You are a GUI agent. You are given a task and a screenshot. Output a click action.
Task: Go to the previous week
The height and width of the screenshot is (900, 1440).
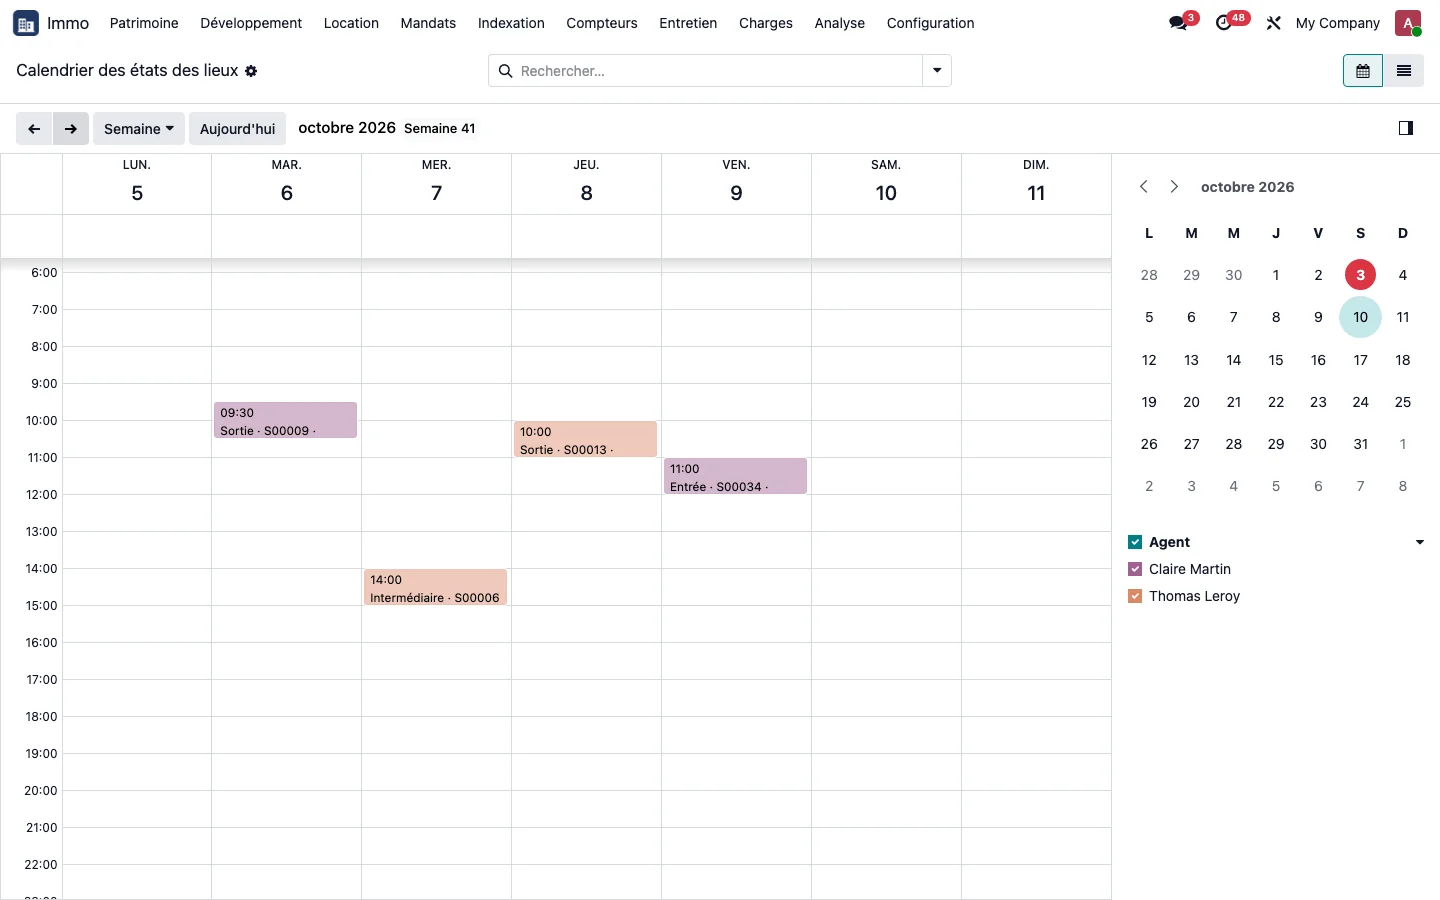[x=34, y=129]
